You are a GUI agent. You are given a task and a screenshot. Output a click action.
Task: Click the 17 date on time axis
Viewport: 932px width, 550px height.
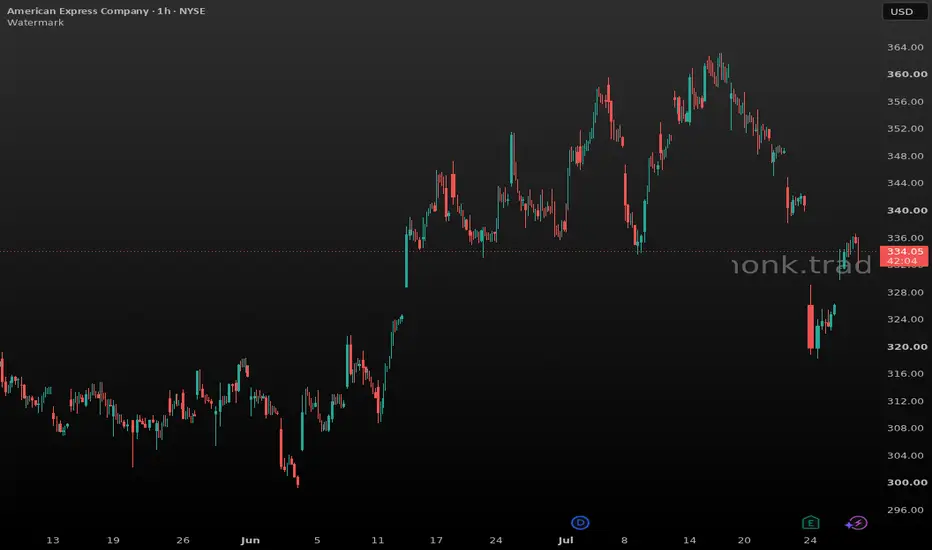[436, 540]
